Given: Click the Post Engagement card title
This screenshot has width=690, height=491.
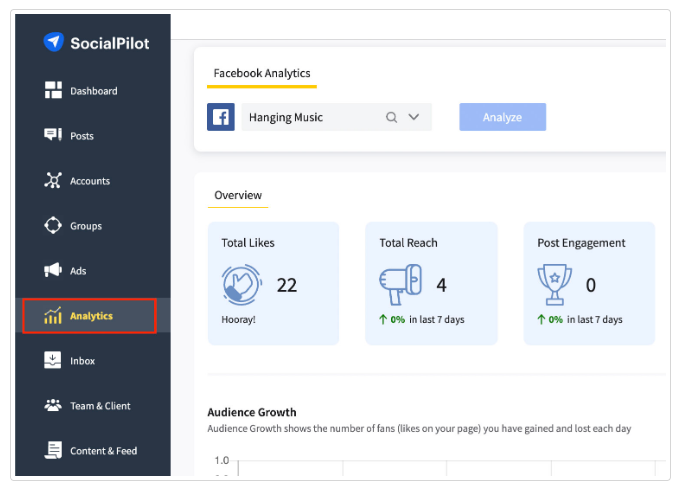Looking at the screenshot, I should (581, 243).
